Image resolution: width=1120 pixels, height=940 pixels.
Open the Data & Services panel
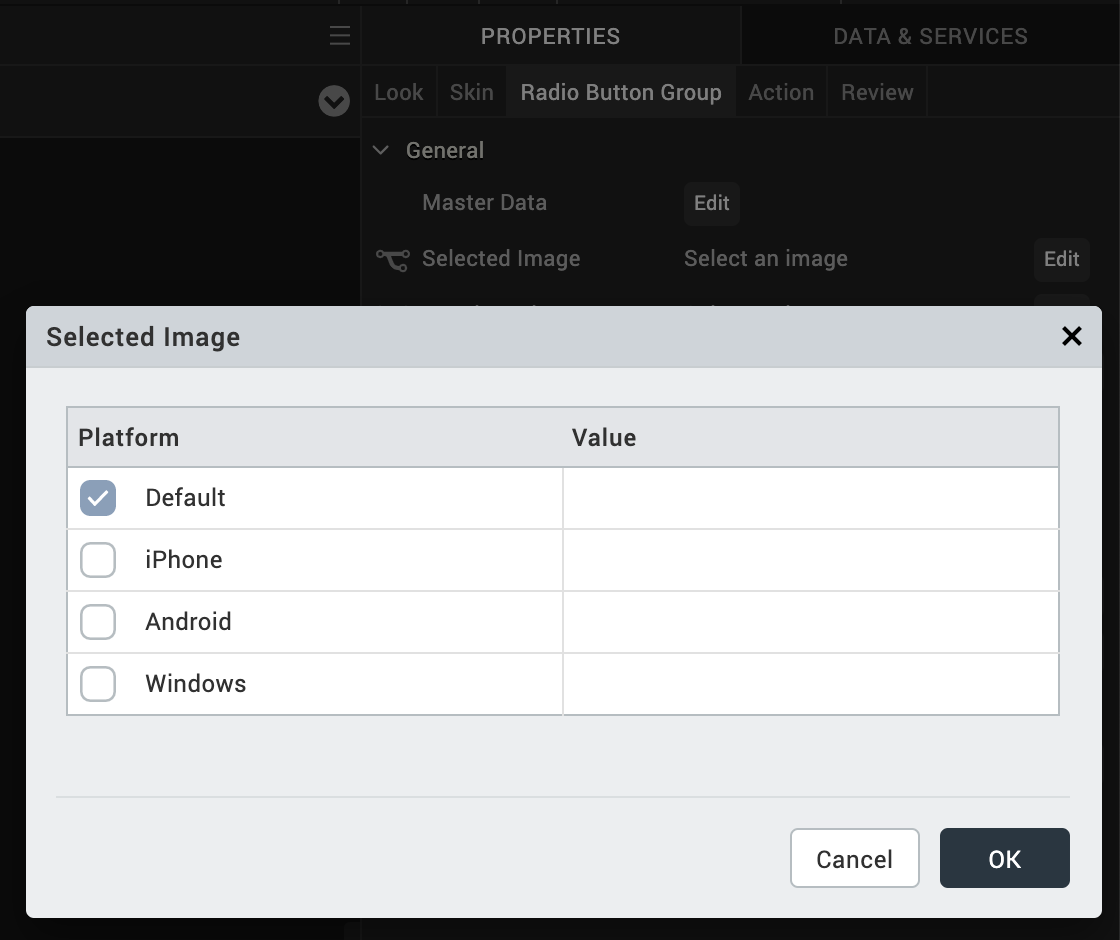pyautogui.click(x=930, y=37)
